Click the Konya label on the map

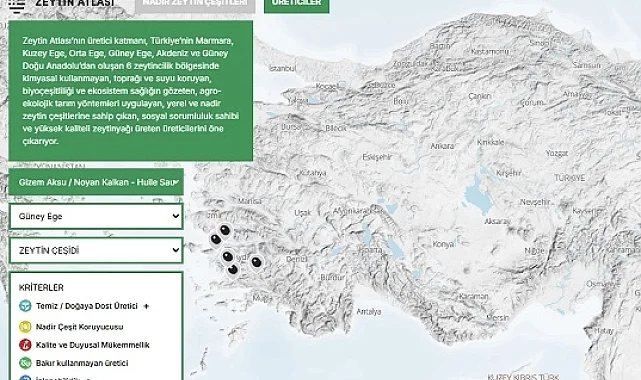443,244
